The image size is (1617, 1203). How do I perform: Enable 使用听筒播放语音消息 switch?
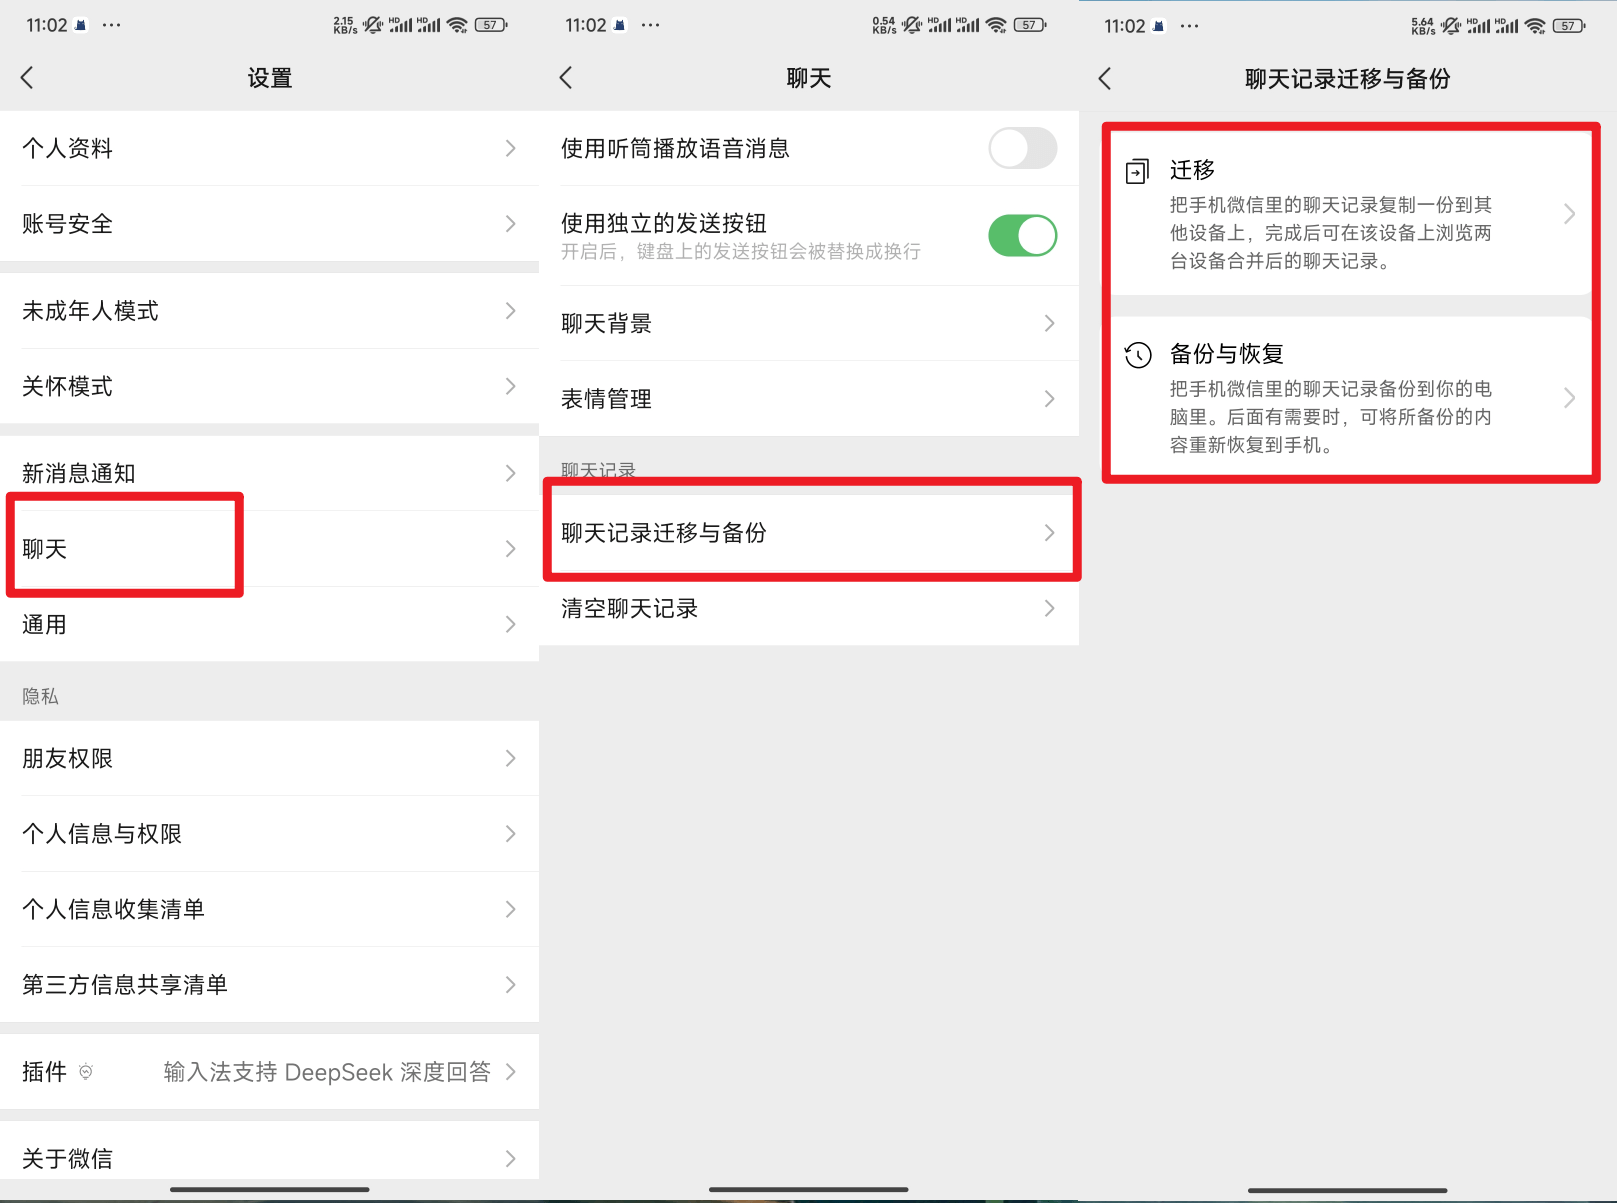(1022, 148)
